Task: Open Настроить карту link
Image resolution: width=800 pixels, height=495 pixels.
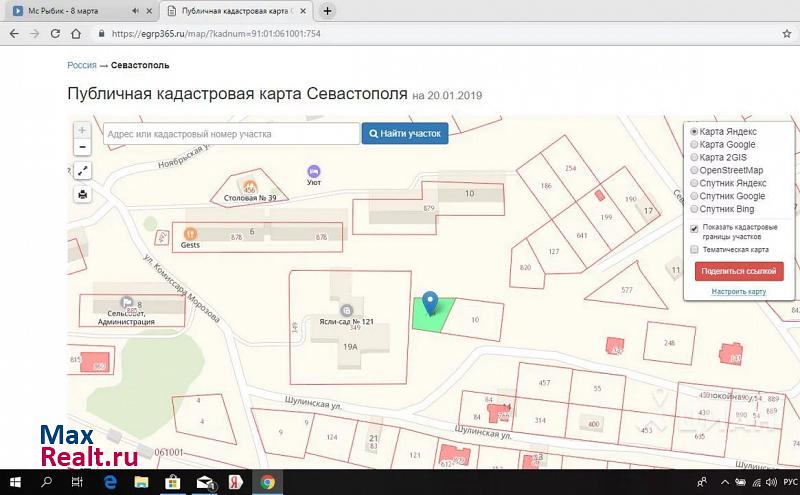Action: [739, 292]
